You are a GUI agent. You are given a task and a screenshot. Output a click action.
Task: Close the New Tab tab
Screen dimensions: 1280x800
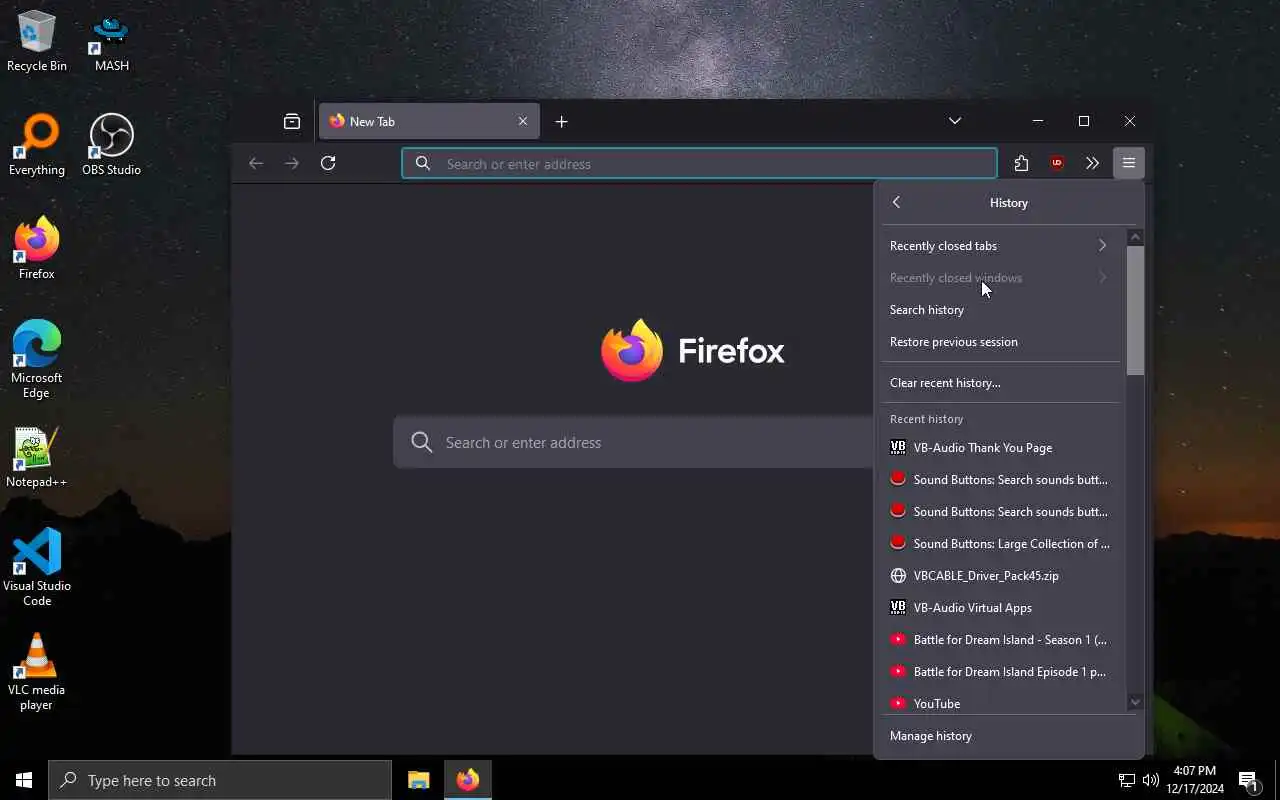coord(523,121)
